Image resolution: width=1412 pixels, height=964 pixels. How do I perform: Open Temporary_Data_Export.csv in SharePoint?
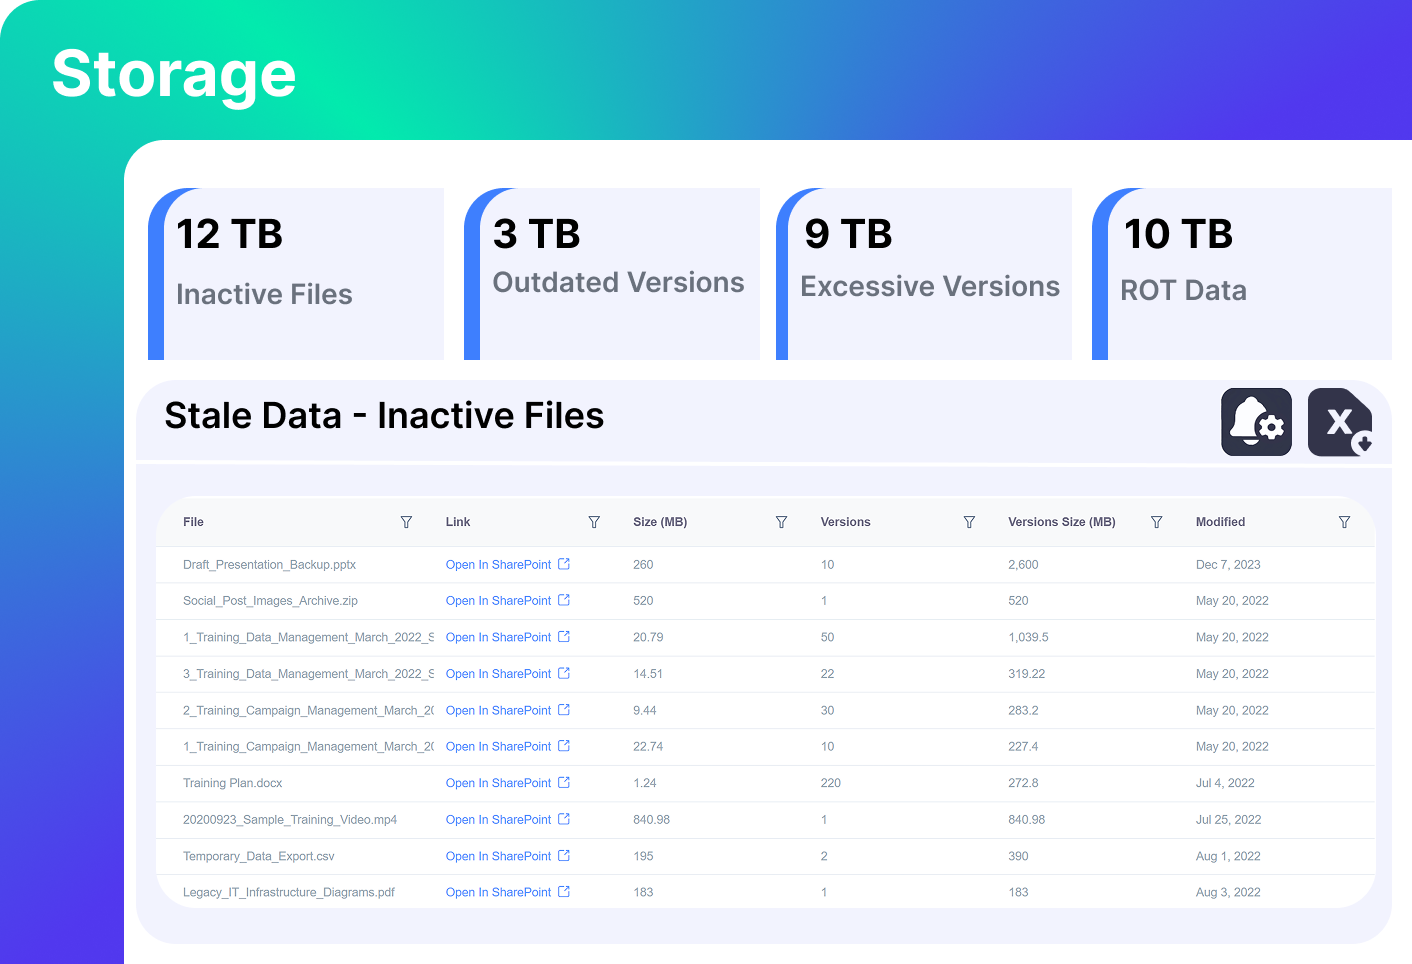[497, 856]
